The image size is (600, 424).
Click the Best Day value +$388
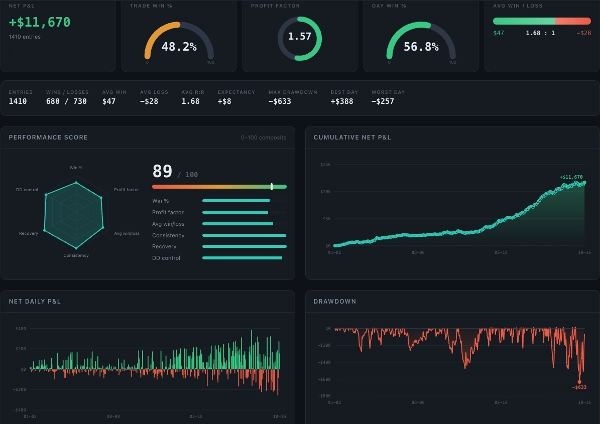tap(342, 101)
